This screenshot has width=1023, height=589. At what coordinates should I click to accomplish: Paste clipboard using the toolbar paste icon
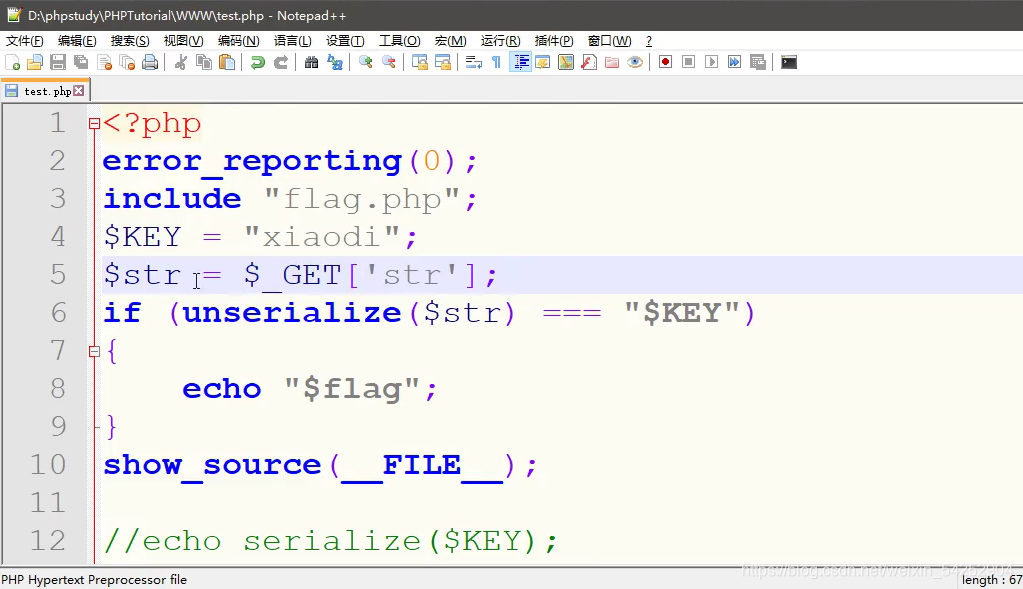click(x=227, y=62)
